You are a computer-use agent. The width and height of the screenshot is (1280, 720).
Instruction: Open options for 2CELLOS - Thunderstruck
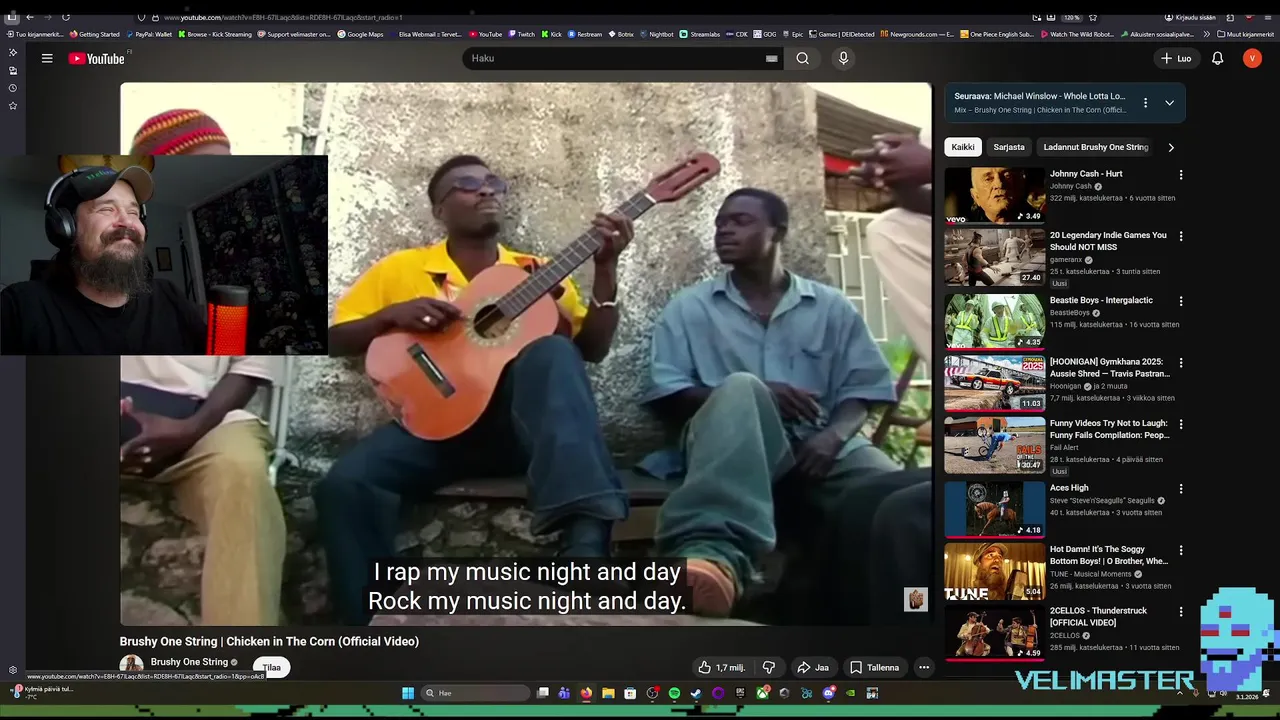(x=1181, y=611)
